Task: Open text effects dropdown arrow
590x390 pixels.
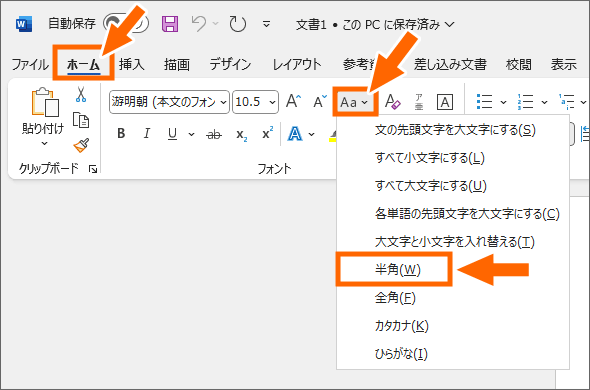Action: (x=312, y=134)
